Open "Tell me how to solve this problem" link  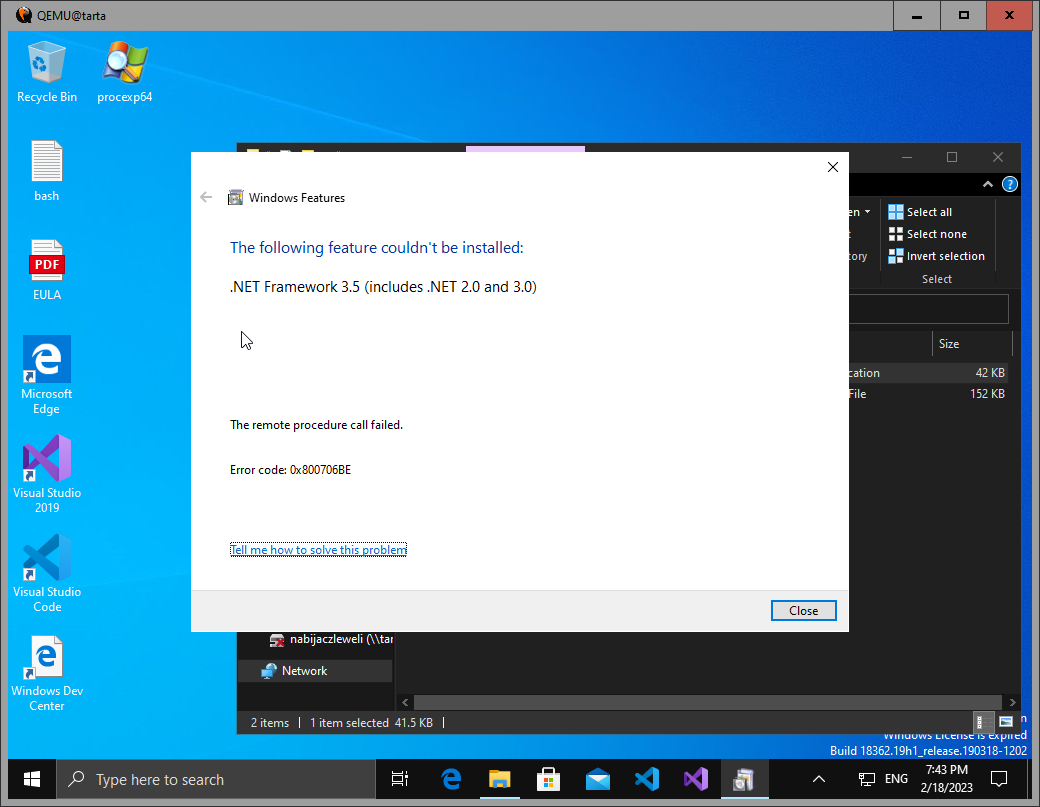pos(318,550)
